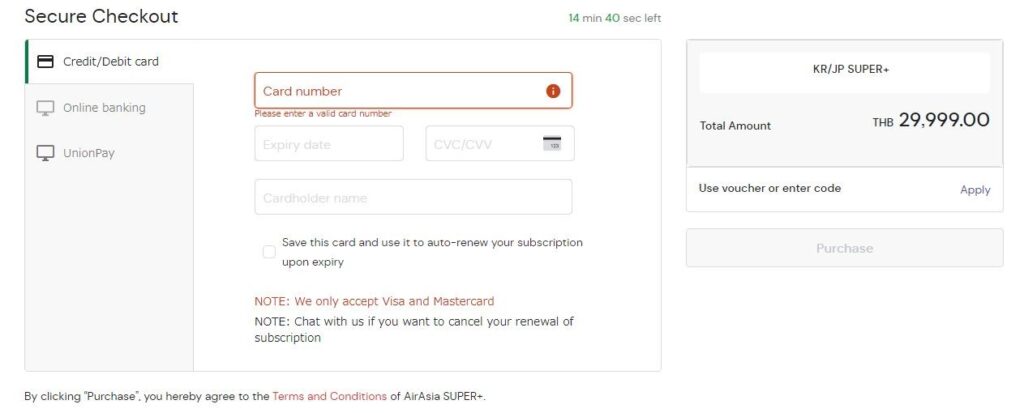Click the Online banking monitor icon
Screen dimensions: 1024x413
pos(45,108)
